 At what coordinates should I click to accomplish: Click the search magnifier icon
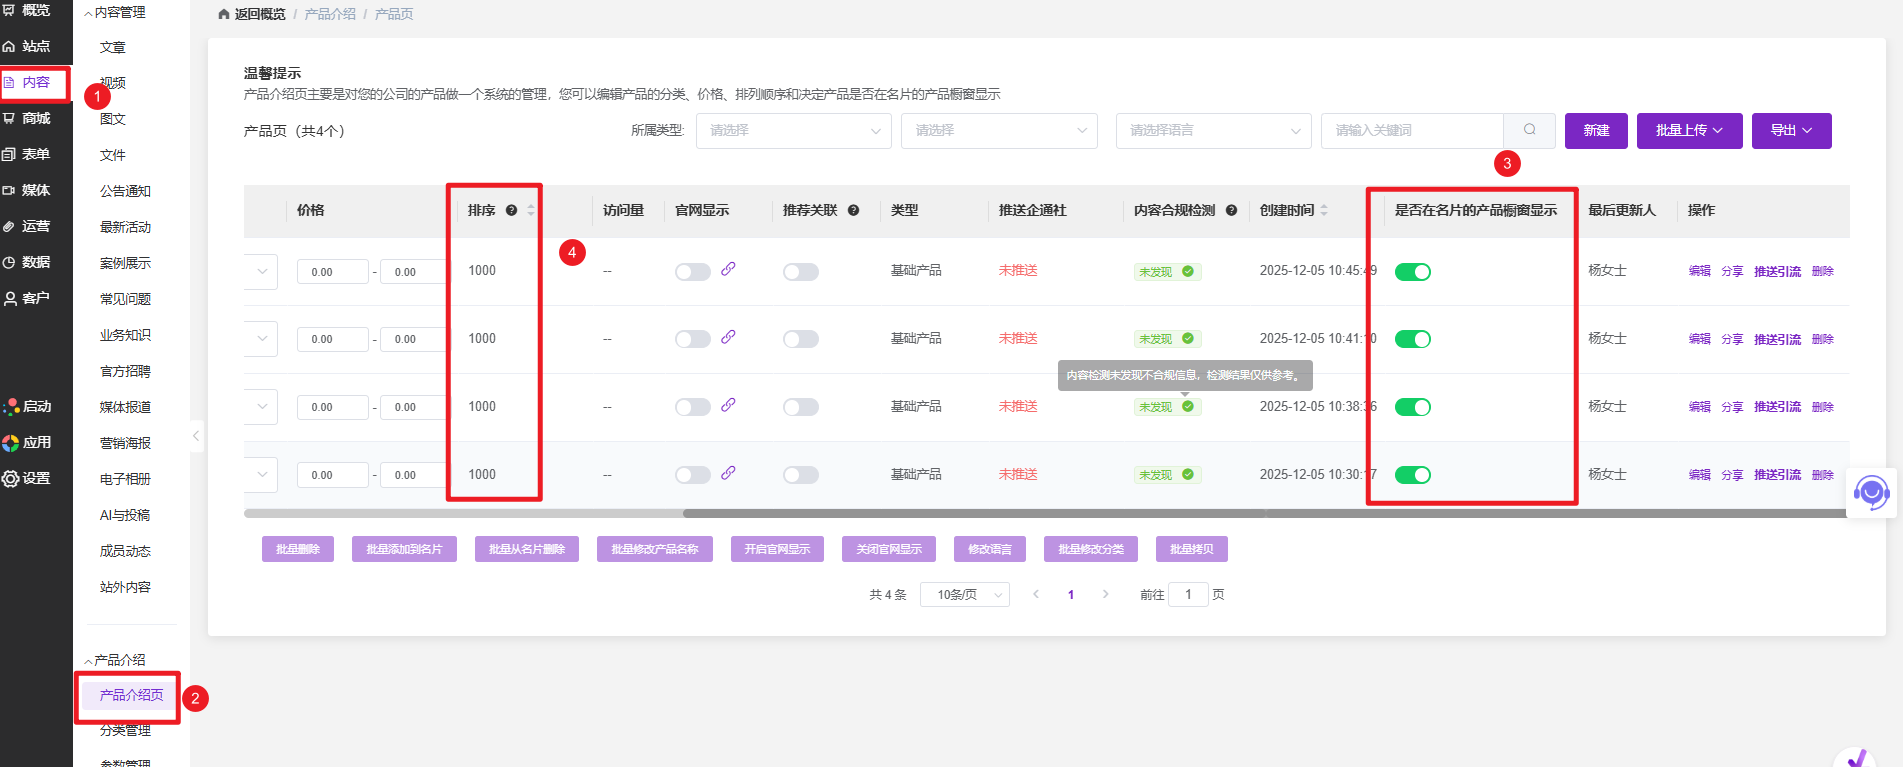click(x=1529, y=130)
